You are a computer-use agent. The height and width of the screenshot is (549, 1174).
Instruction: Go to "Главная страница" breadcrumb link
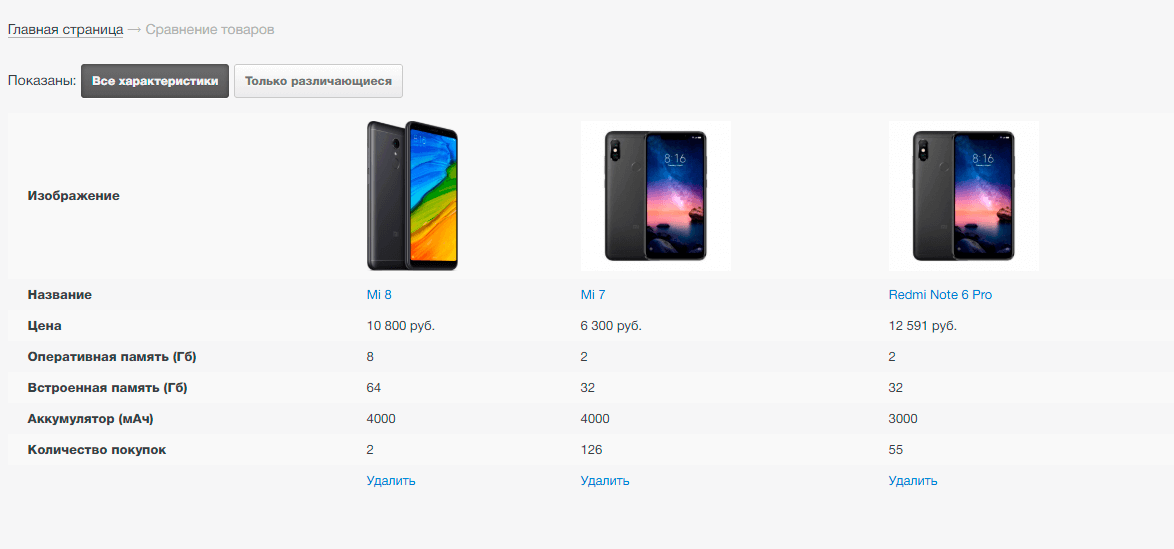pyautogui.click(x=65, y=30)
